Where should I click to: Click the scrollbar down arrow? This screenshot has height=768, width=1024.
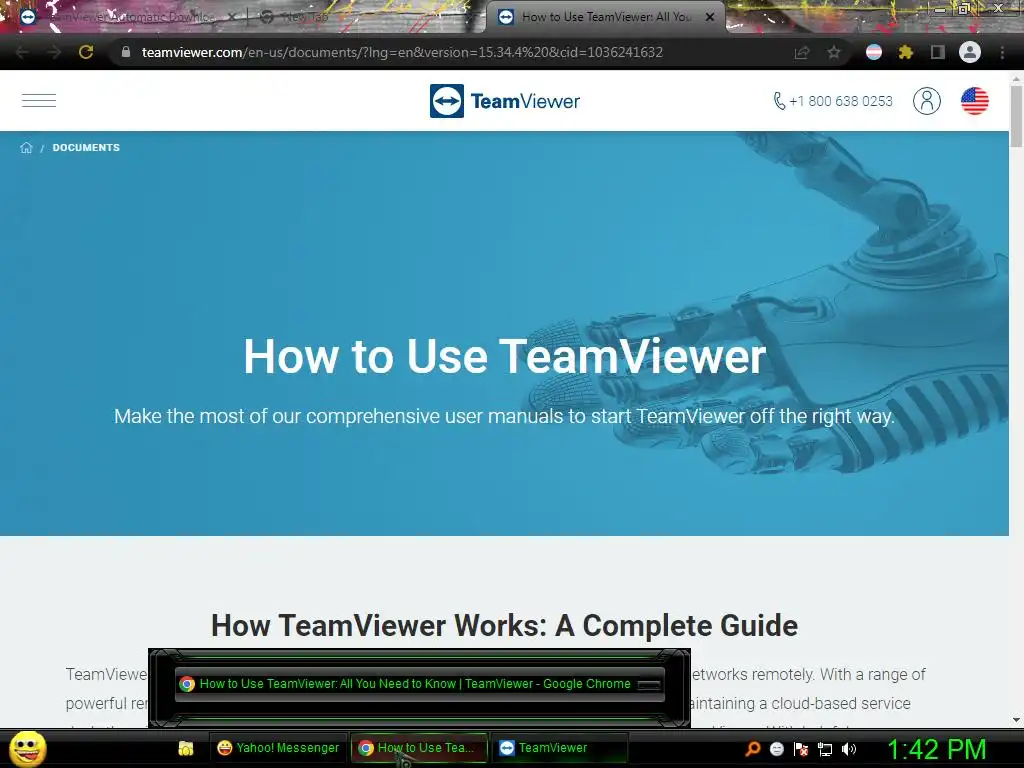(x=1016, y=720)
